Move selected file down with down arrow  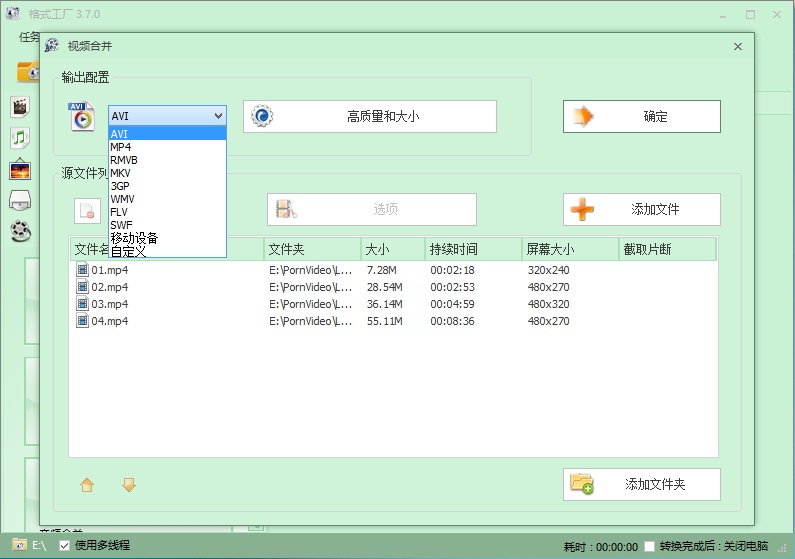[129, 485]
